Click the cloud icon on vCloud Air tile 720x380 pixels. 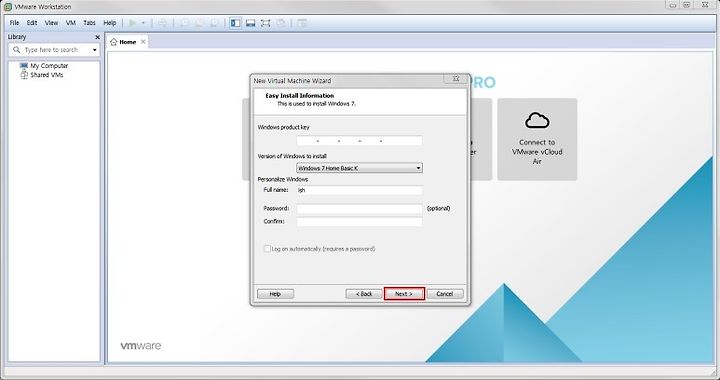[537, 120]
